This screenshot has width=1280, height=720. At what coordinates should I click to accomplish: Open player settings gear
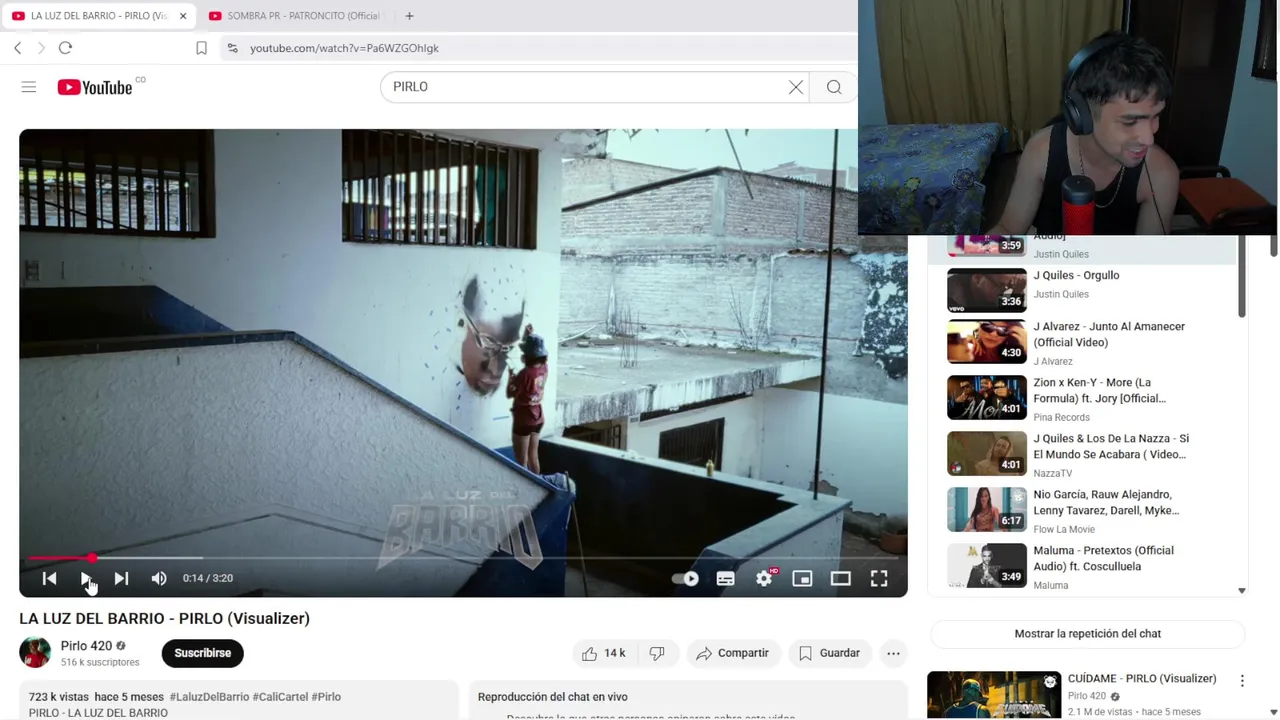[x=764, y=578]
